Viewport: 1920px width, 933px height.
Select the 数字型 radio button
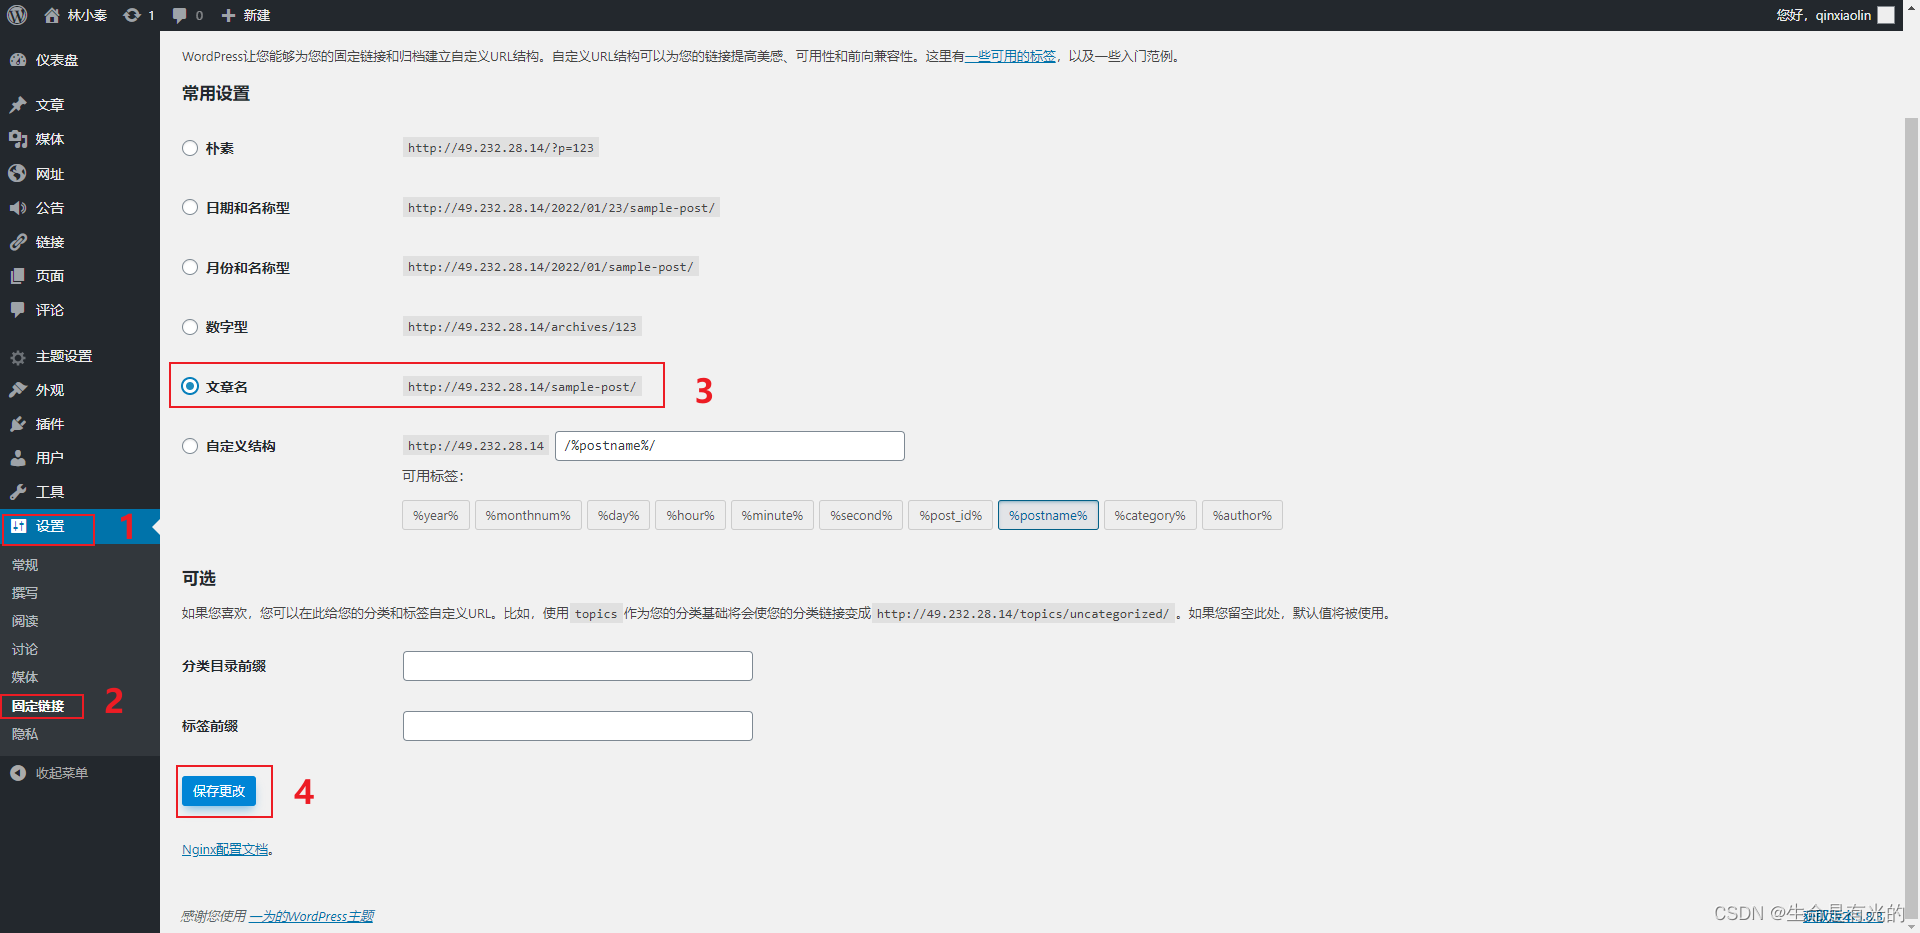tap(190, 327)
